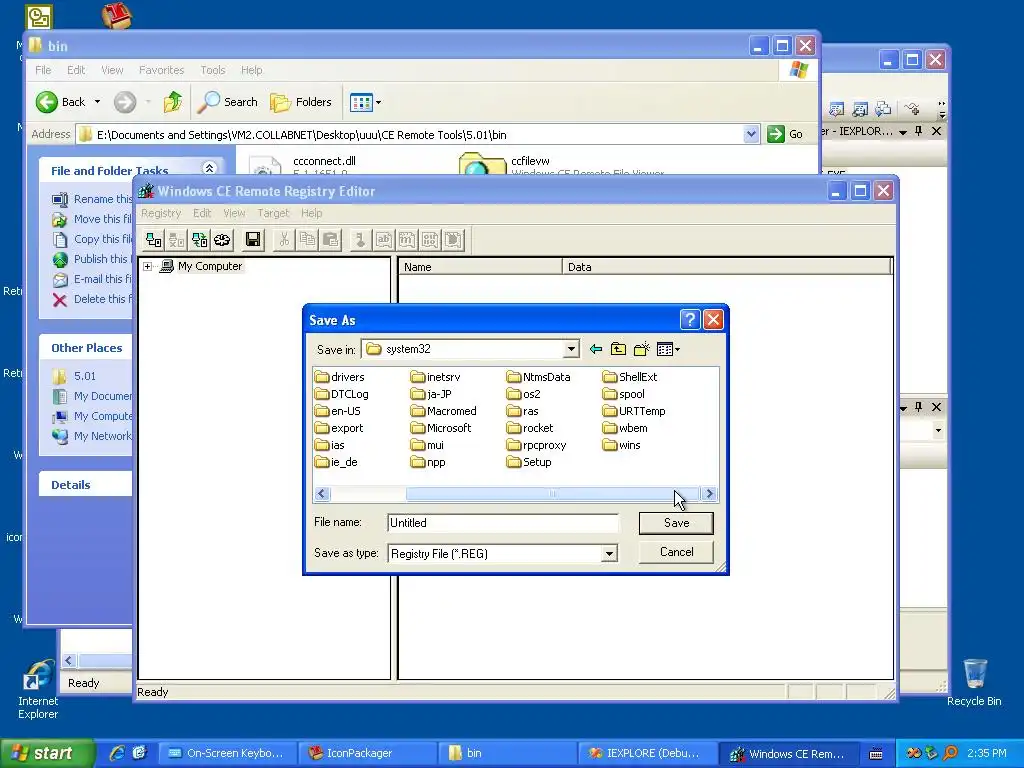This screenshot has height=768, width=1024.
Task: Open the Tools menu in bin window
Action: pos(213,70)
